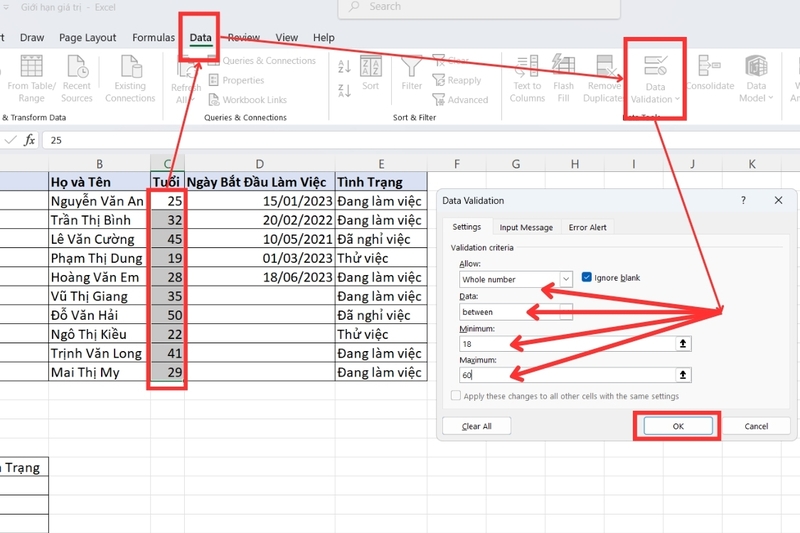Open Workbook Links
The width and height of the screenshot is (800, 533).
pos(248,99)
